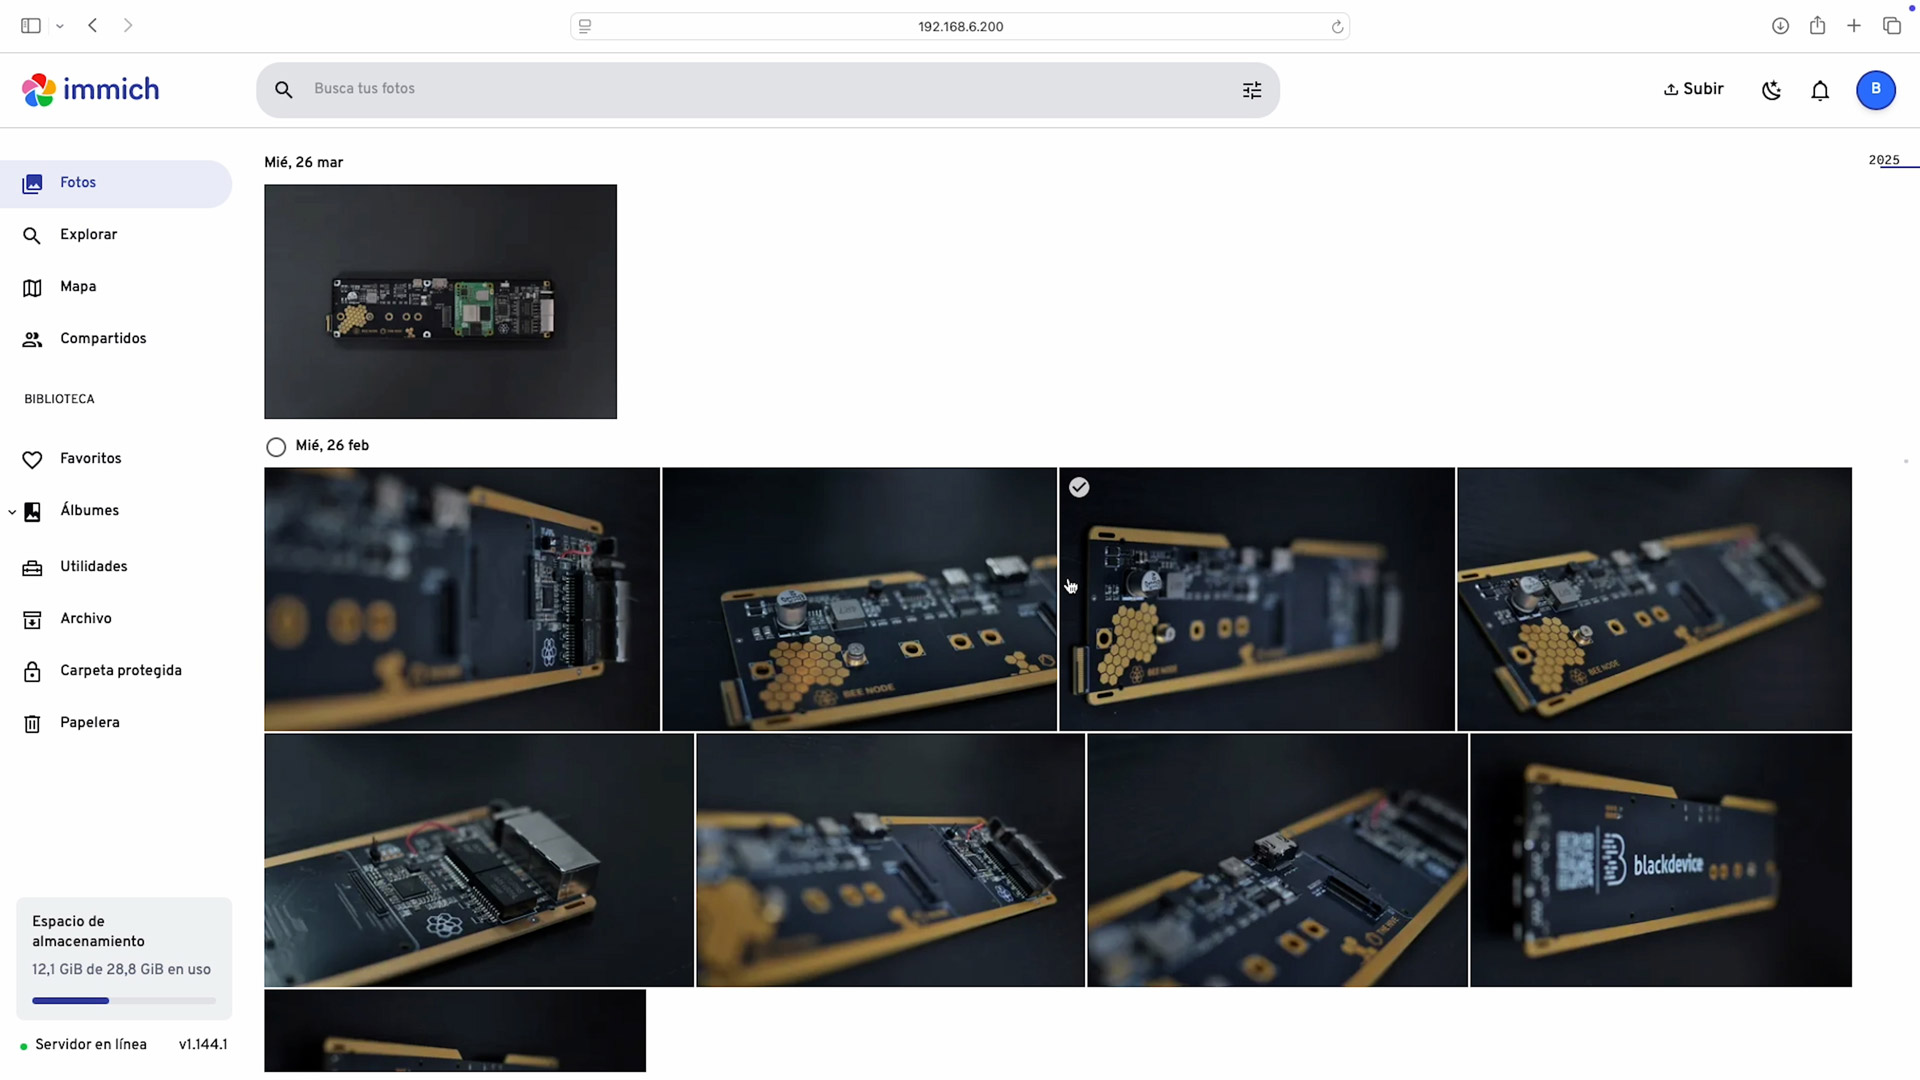Open notifications bell icon
1920x1080 pixels.
[1820, 90]
